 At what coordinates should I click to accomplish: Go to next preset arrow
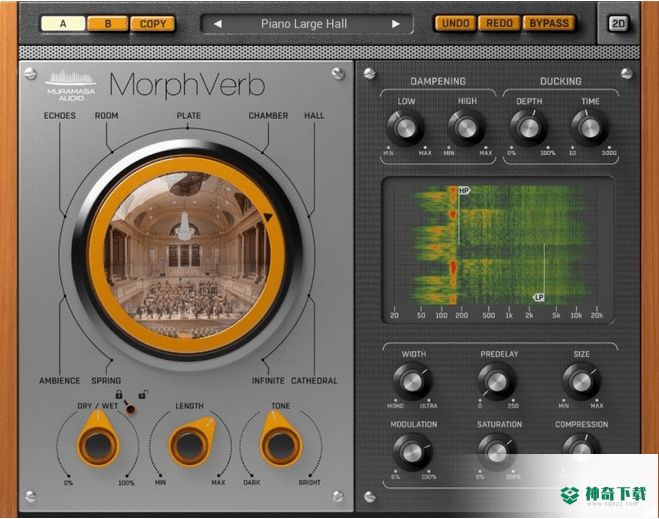(x=395, y=24)
